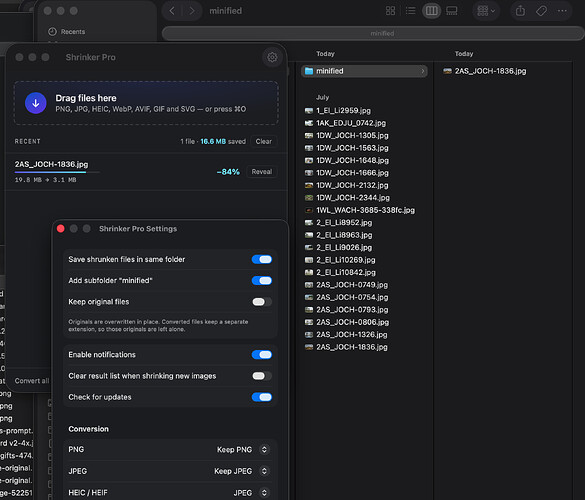
Task: Toggle Add subfolder "minified" switch
Action: (x=262, y=281)
